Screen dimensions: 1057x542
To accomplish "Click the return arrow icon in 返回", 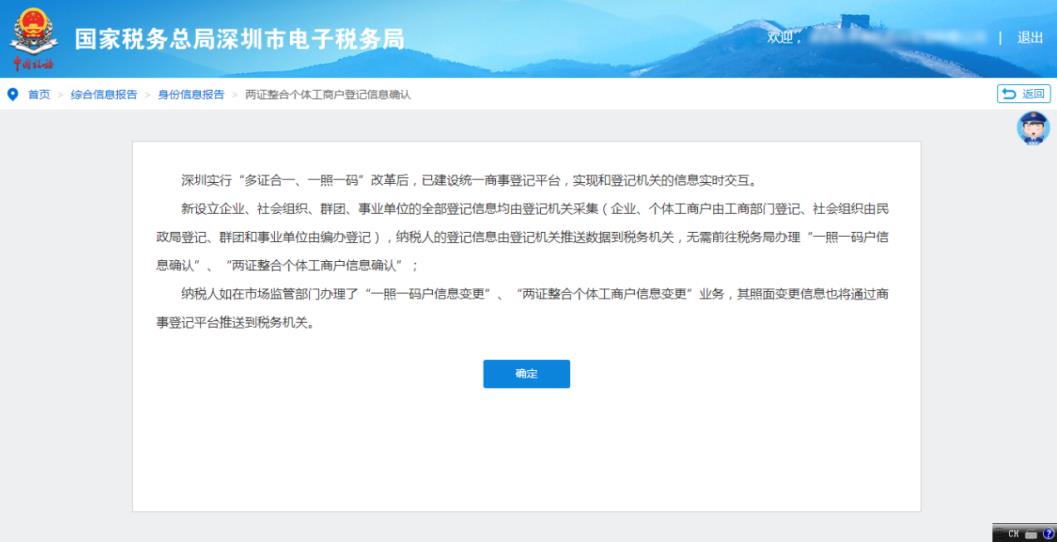I will coord(1009,94).
